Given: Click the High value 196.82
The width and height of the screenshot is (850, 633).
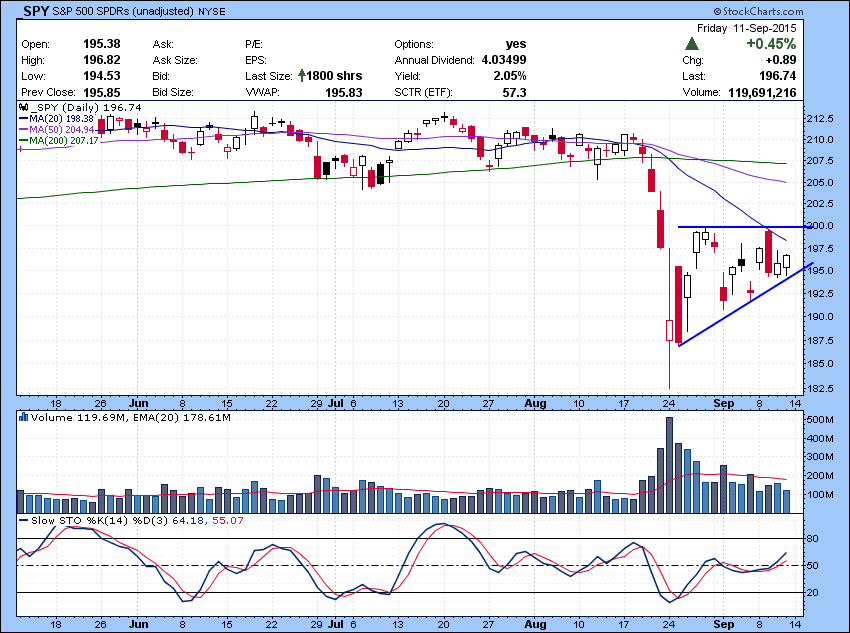Looking at the screenshot, I should click(102, 60).
